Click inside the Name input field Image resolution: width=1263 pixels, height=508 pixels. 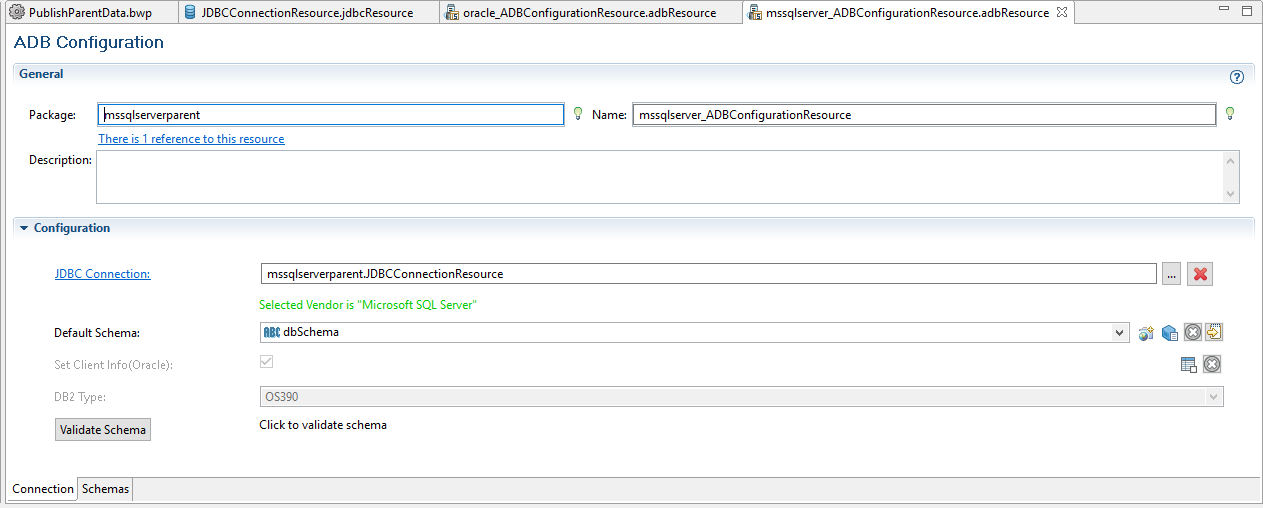coord(924,115)
